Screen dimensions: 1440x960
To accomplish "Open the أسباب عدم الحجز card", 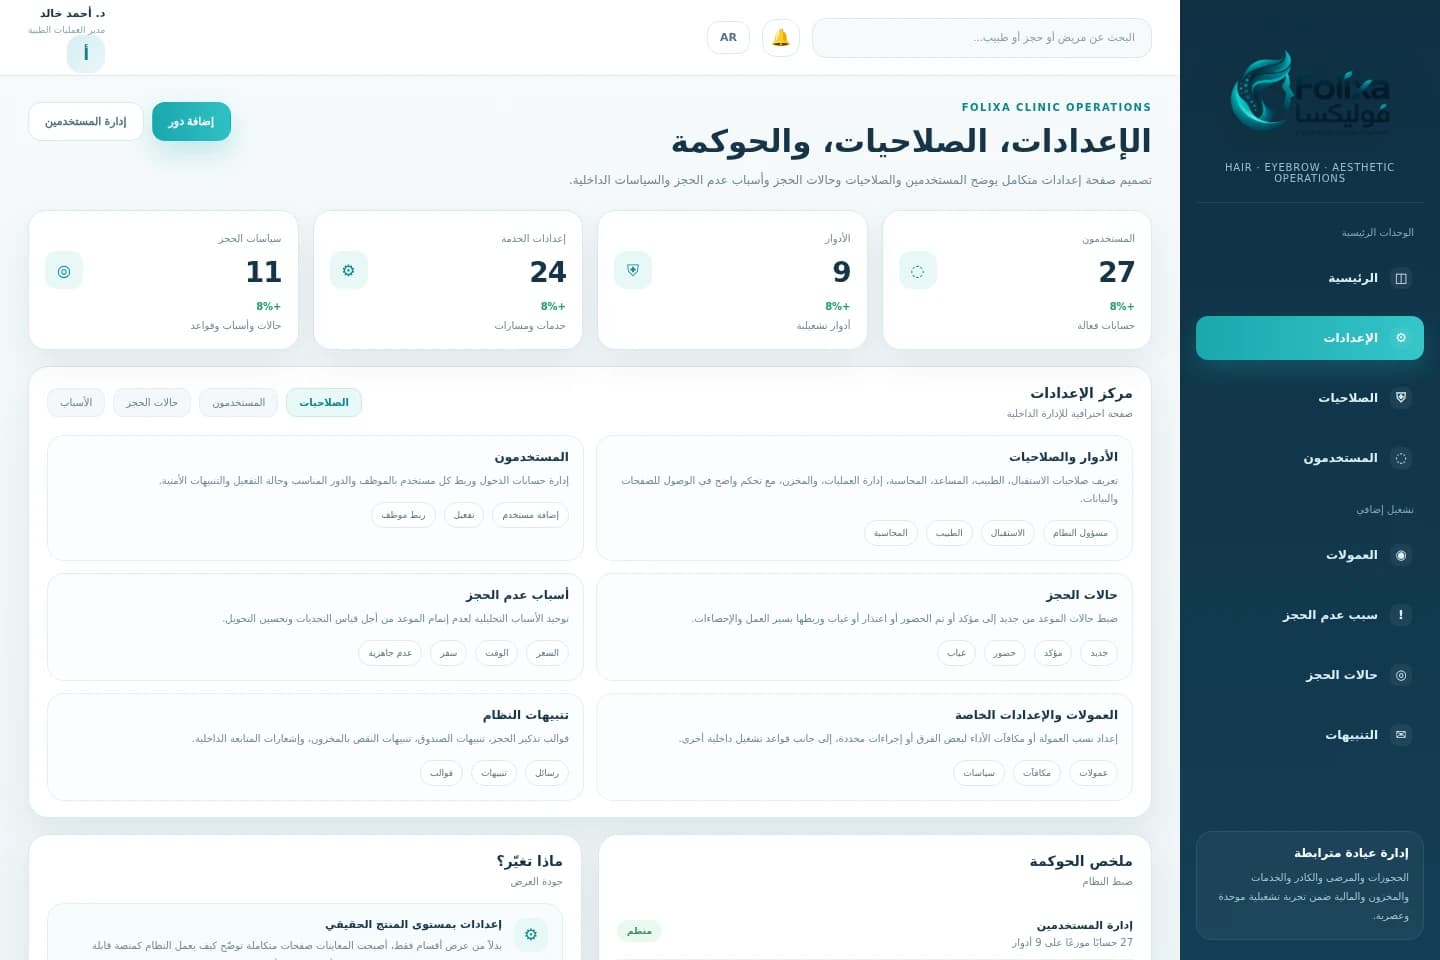I will click(x=315, y=627).
